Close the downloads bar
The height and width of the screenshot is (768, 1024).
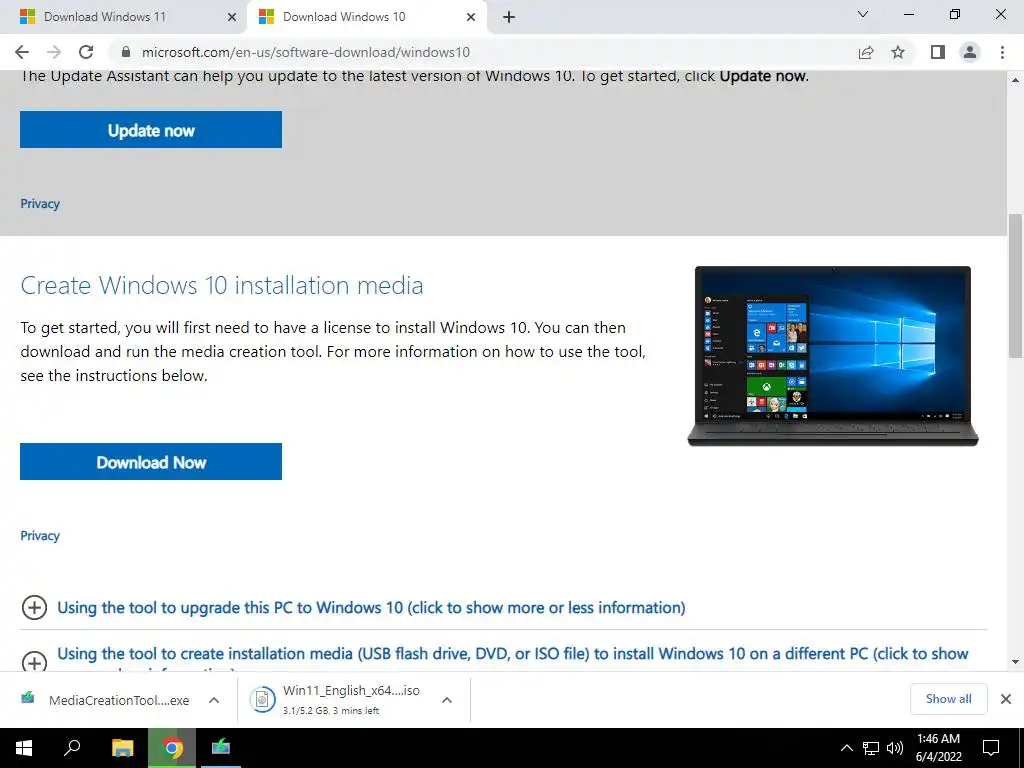(1006, 699)
